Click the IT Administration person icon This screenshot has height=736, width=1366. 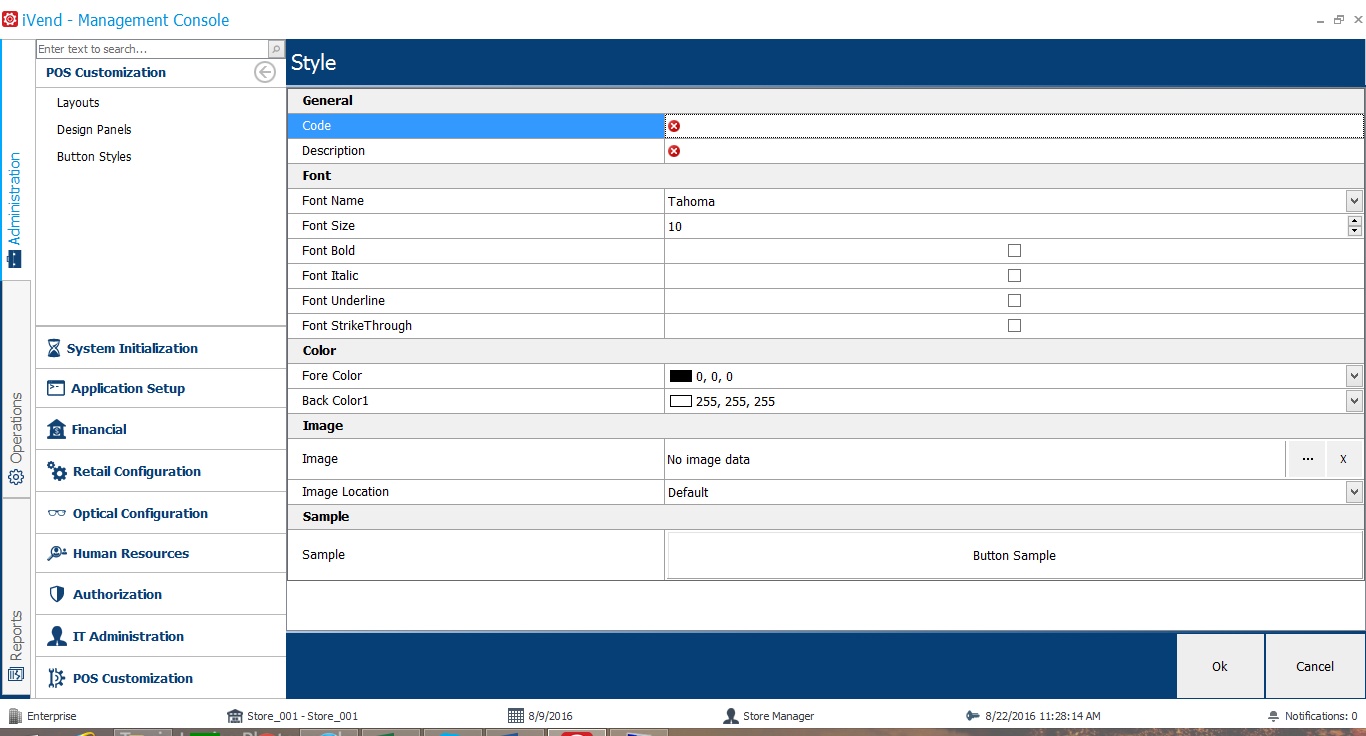57,636
